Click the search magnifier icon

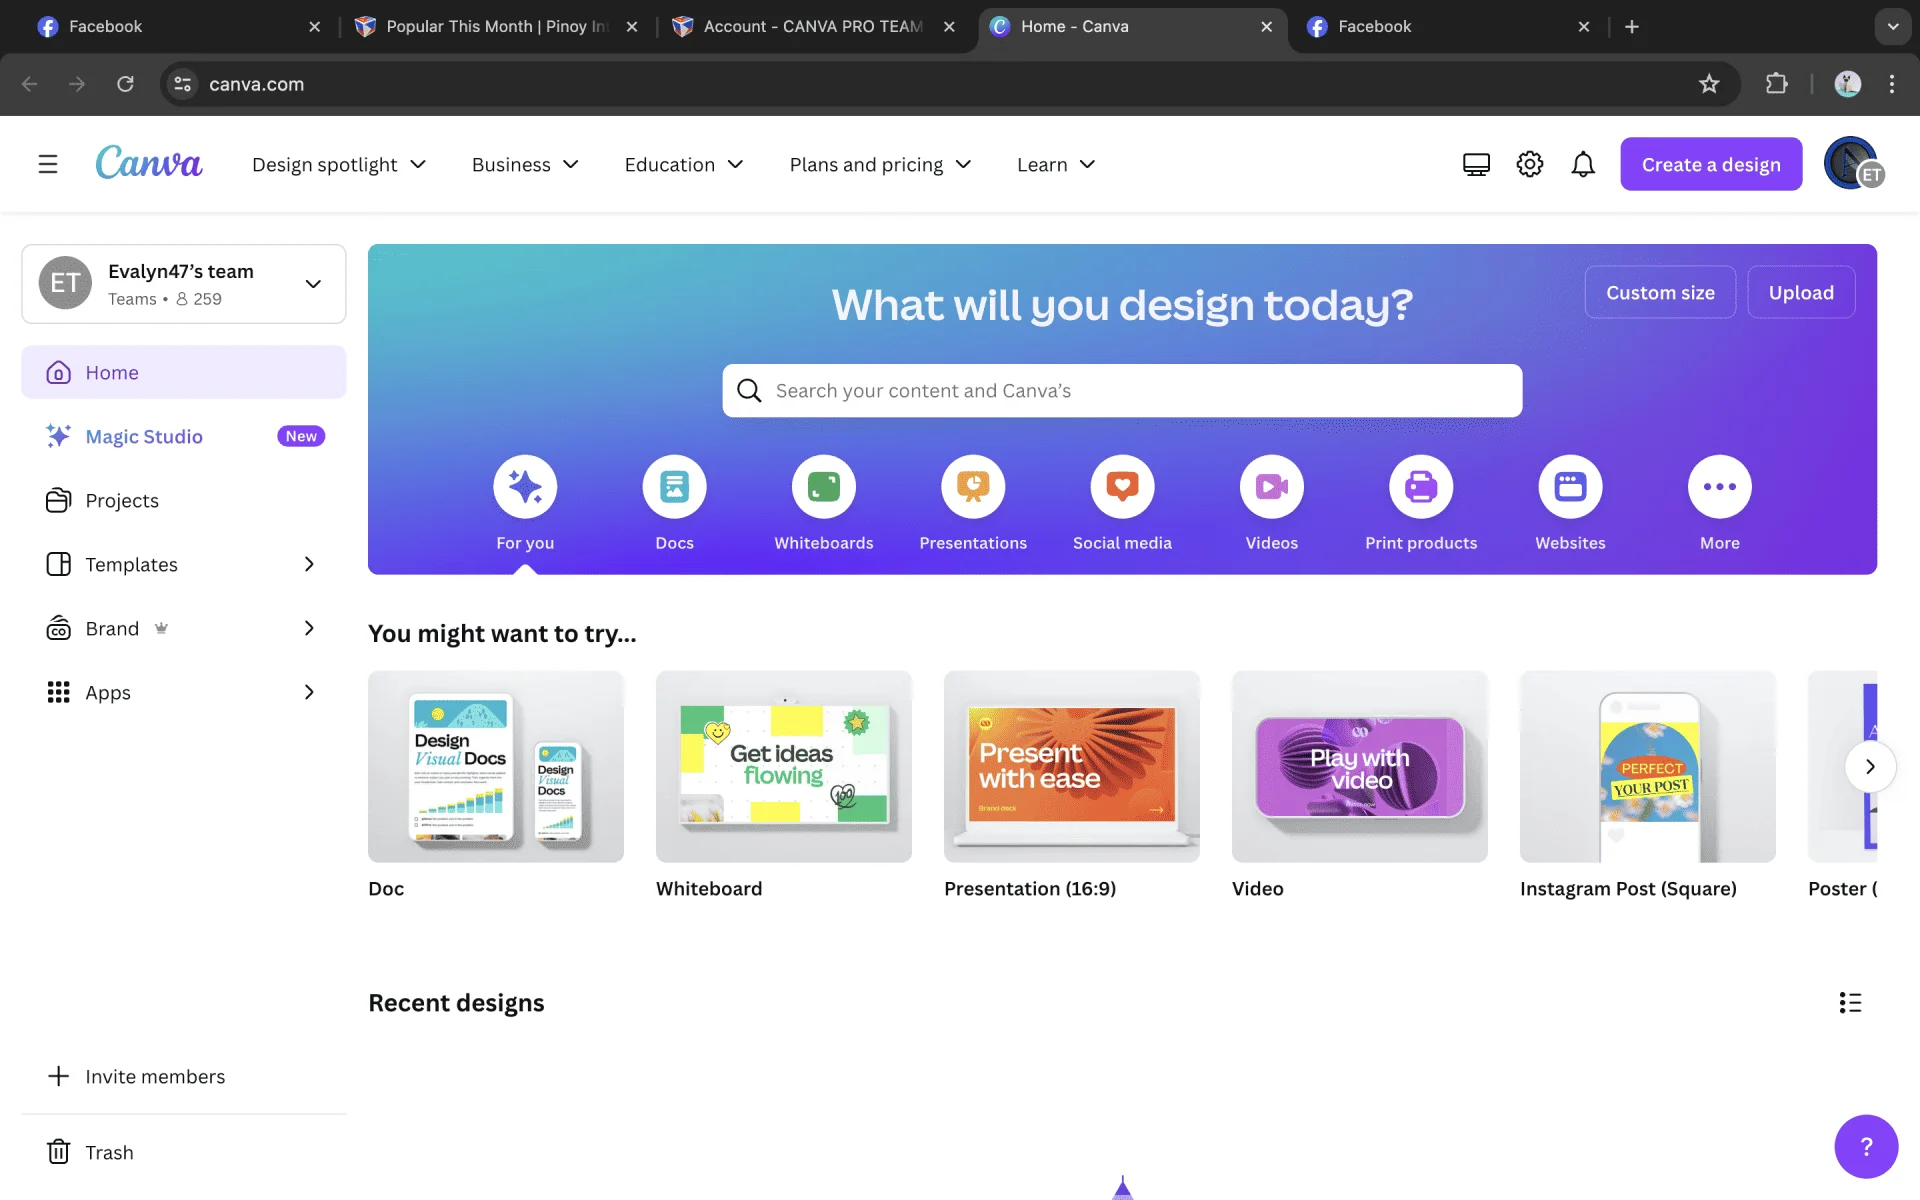click(x=749, y=391)
